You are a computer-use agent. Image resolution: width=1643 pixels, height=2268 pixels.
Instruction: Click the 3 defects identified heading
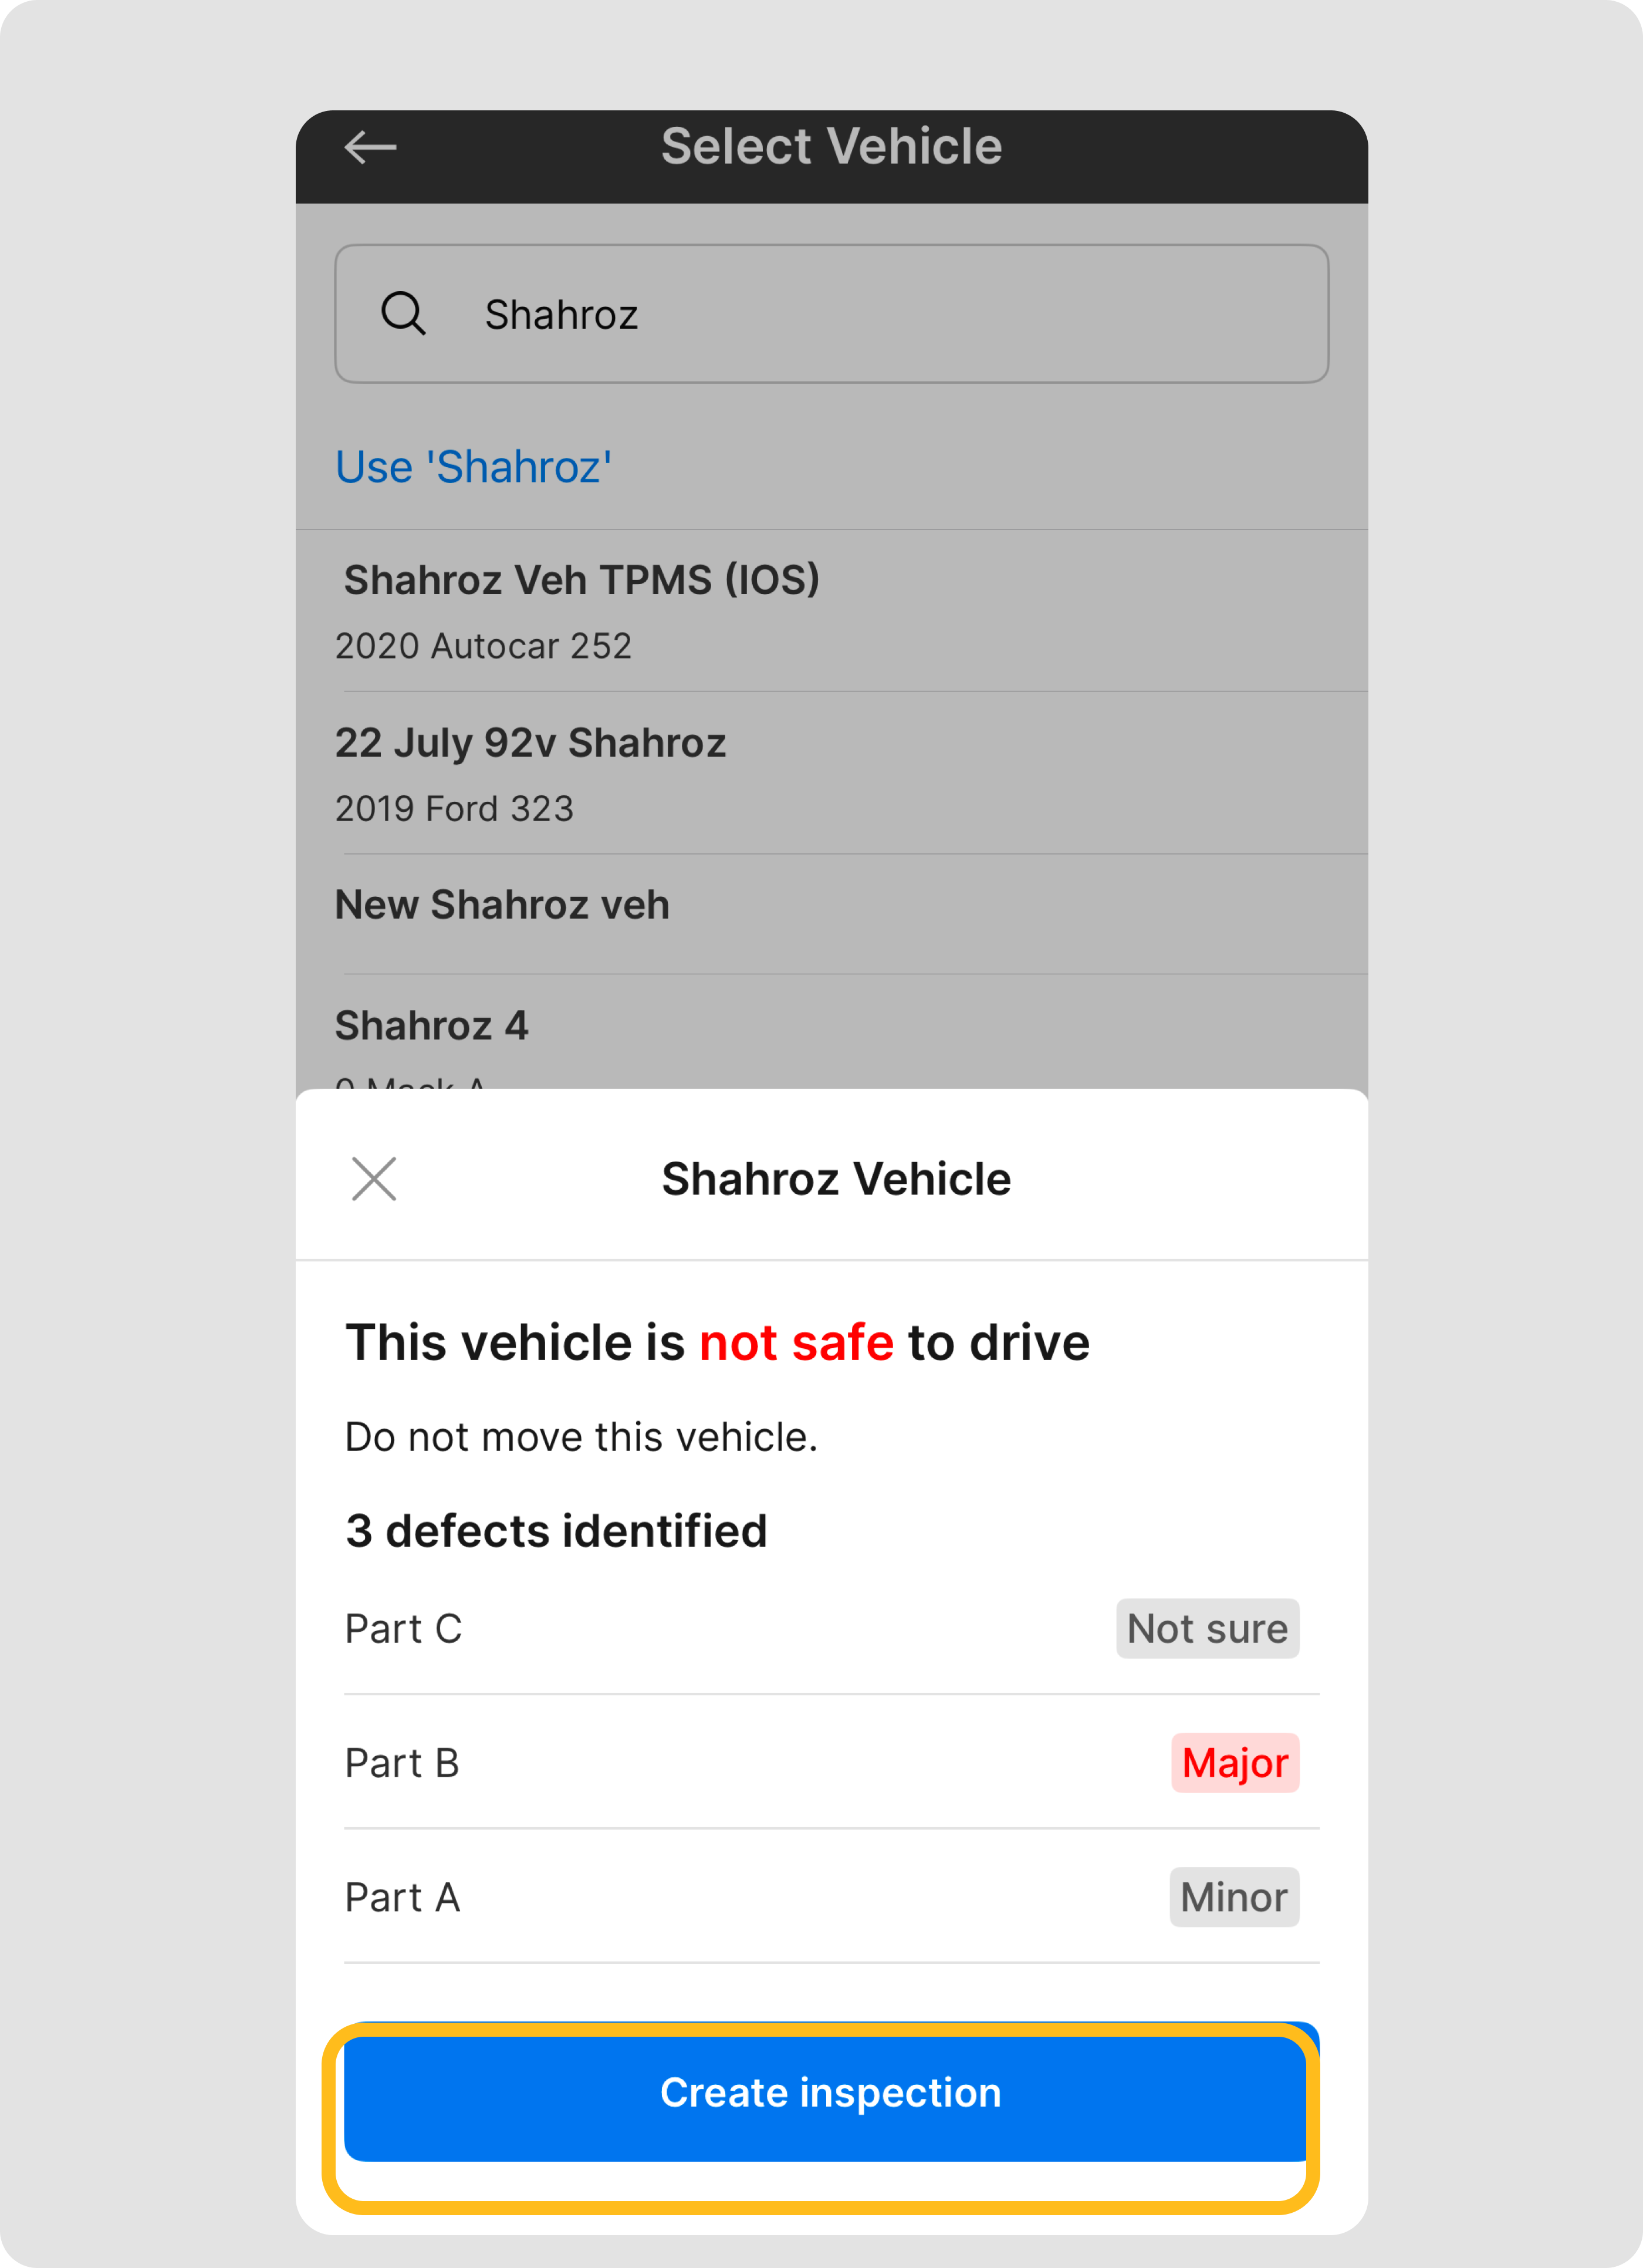pyautogui.click(x=556, y=1531)
